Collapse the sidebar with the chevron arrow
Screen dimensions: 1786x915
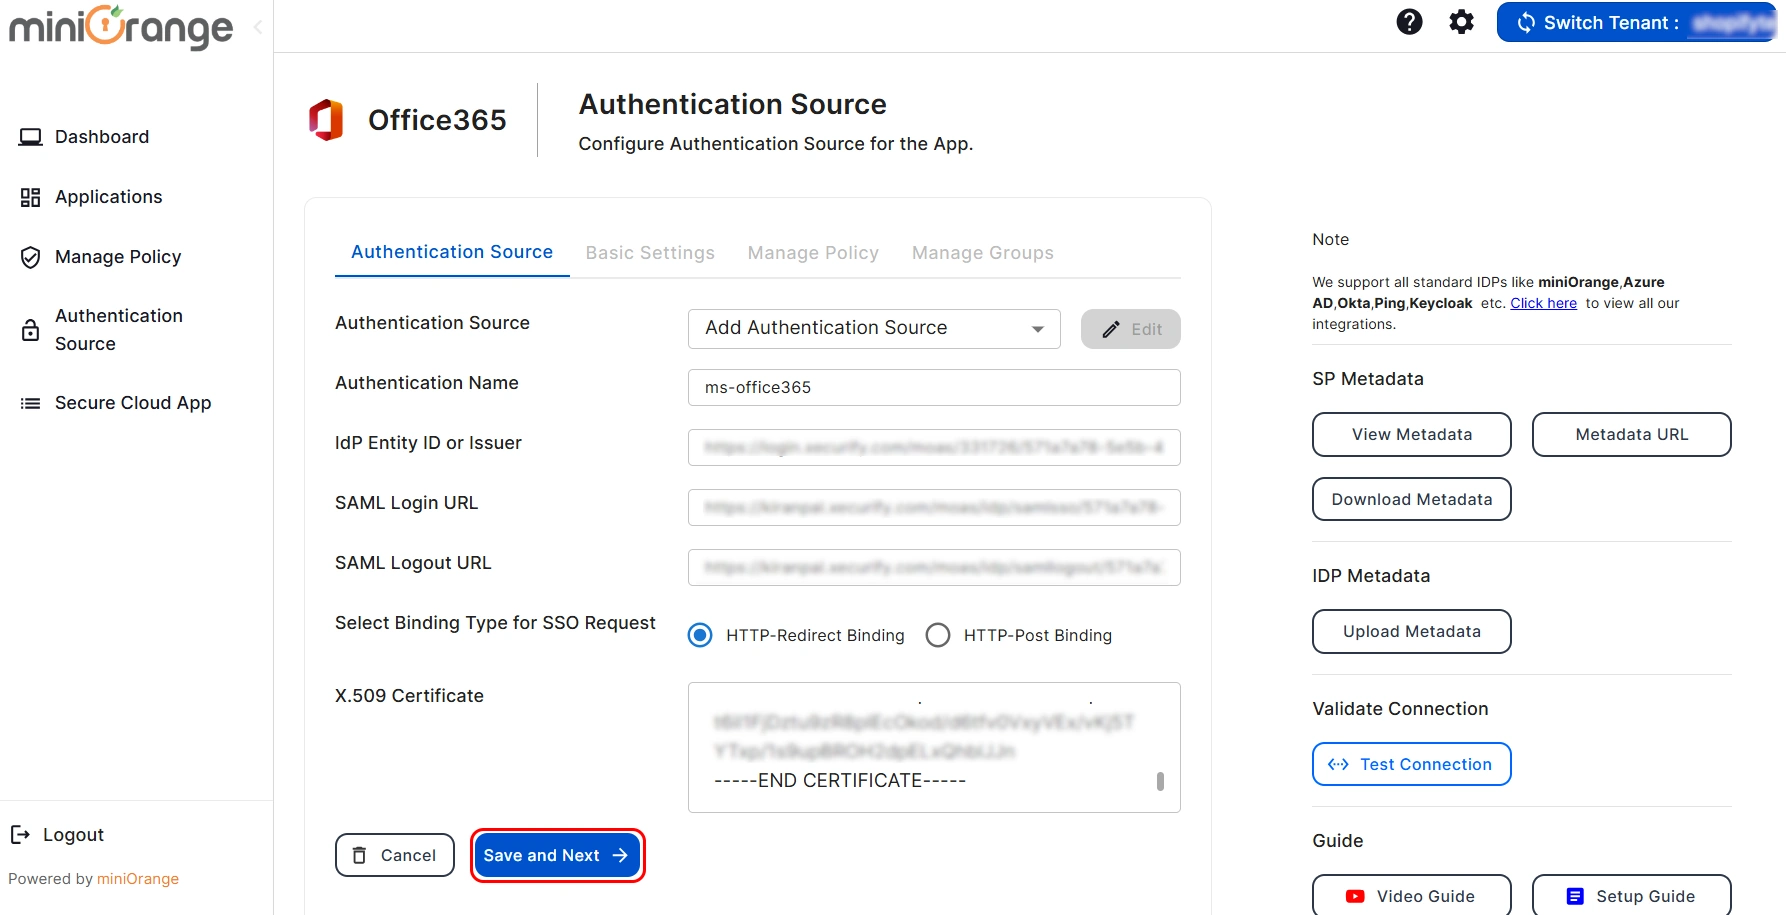click(258, 27)
